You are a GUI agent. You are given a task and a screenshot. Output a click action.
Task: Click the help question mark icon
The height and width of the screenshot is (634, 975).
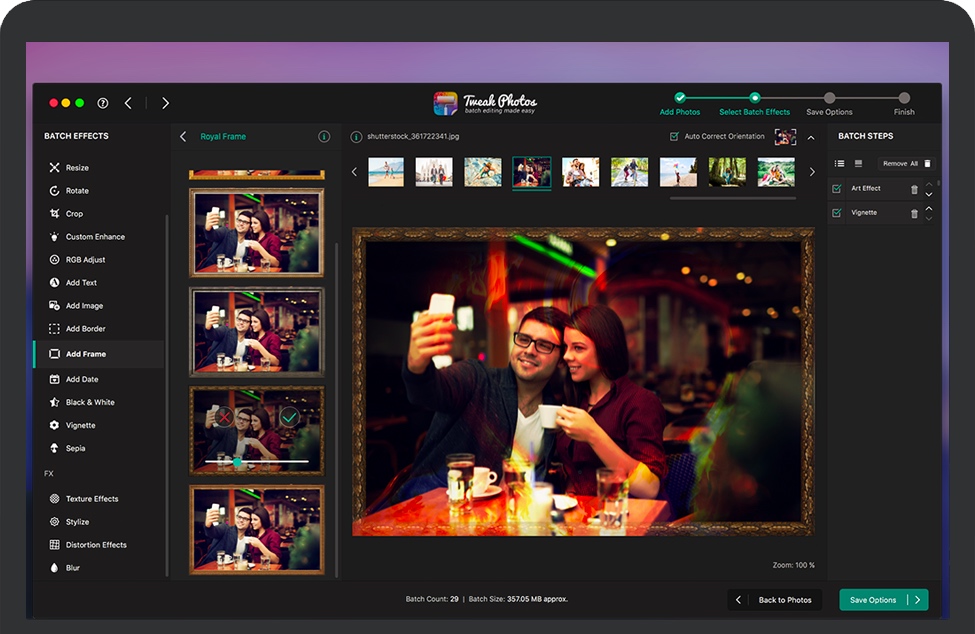(x=103, y=103)
